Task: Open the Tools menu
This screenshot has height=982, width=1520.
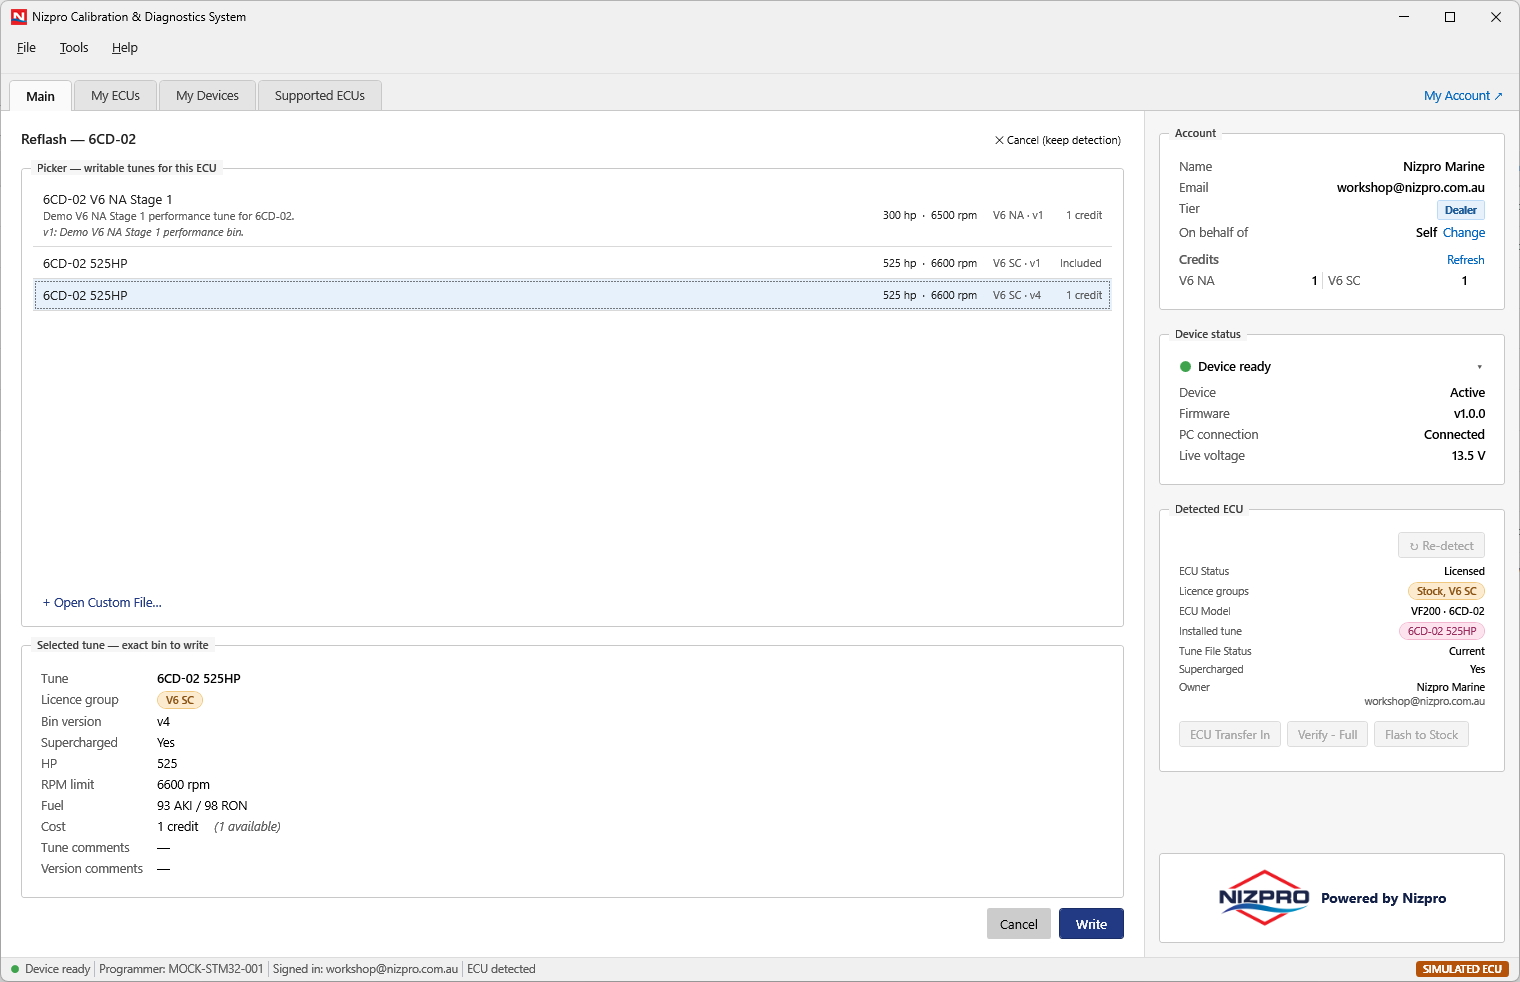Action: pos(74,48)
